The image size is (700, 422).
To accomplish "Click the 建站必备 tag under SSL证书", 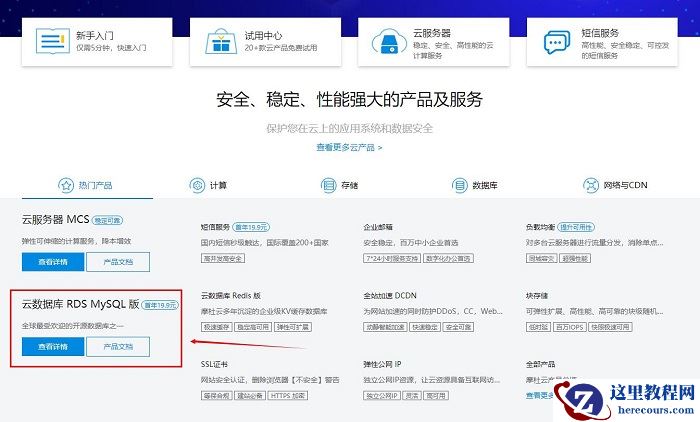I will pyautogui.click(x=250, y=396).
